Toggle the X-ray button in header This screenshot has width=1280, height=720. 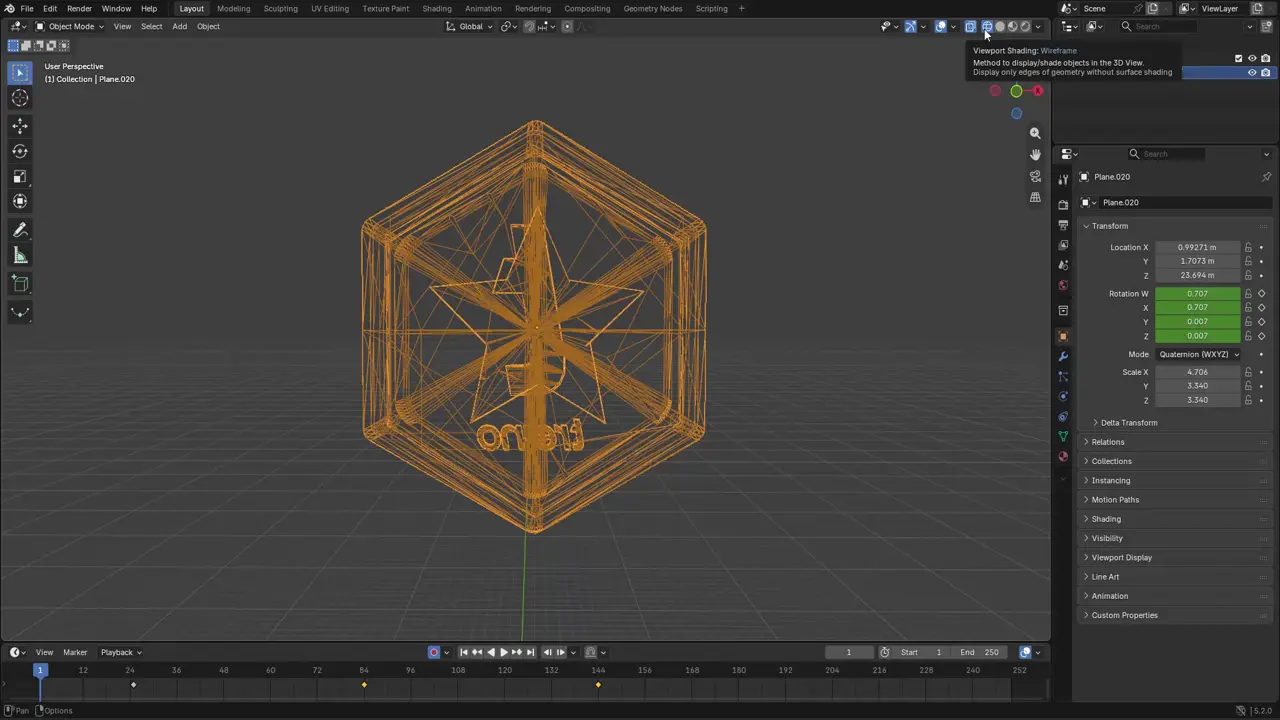[970, 26]
